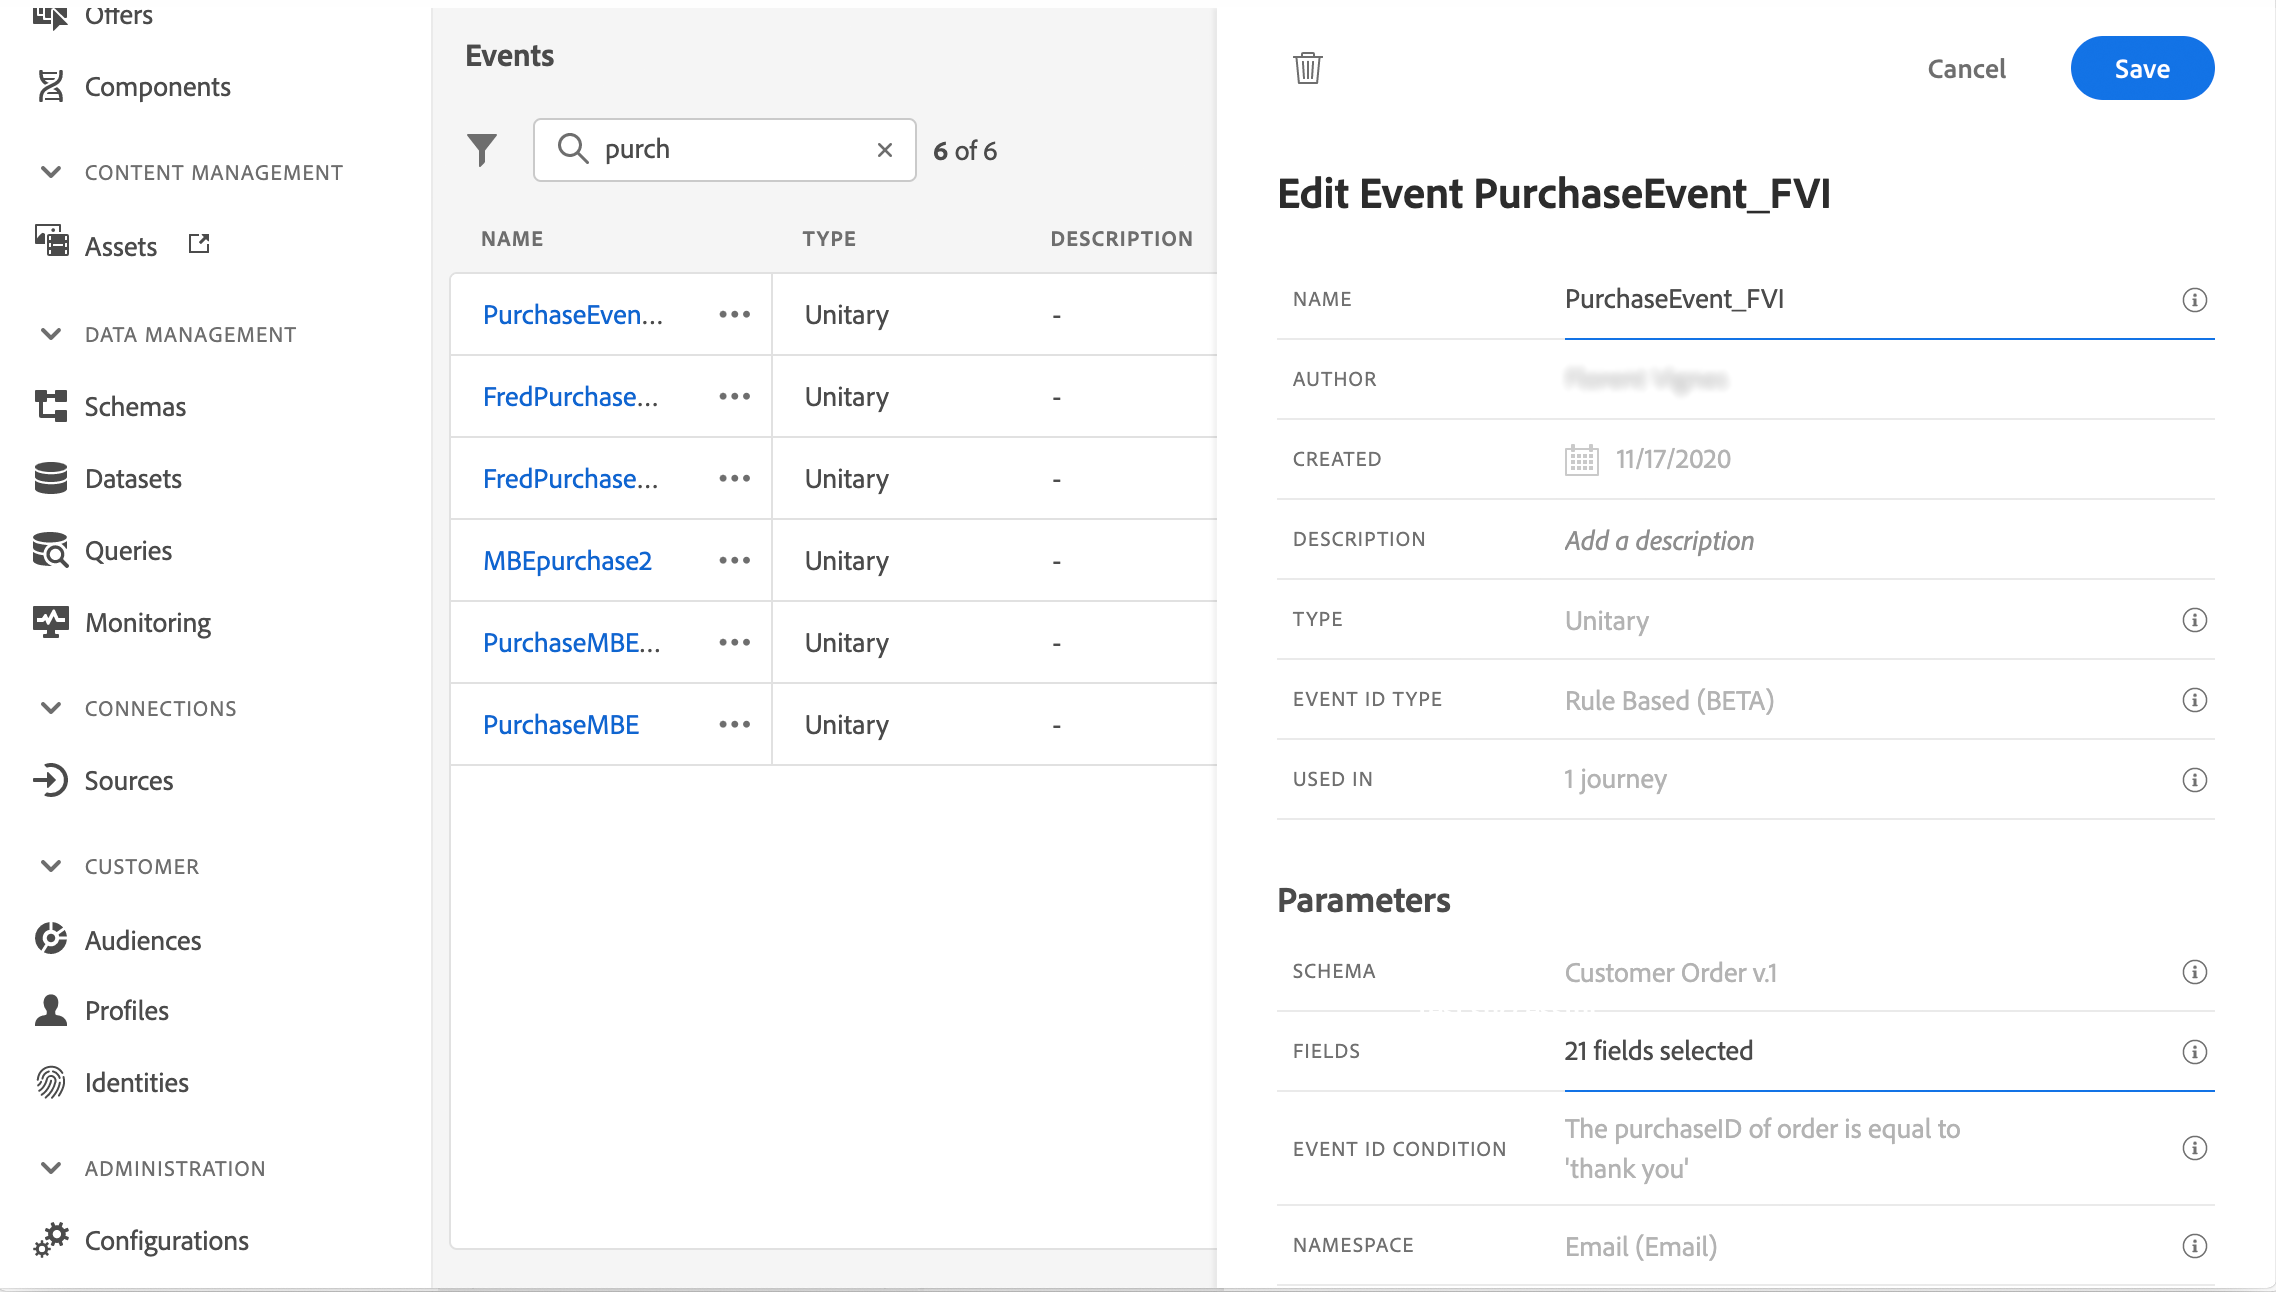Click the blue Save button
Image resolution: width=2276 pixels, height=1292 pixels.
(x=2142, y=69)
